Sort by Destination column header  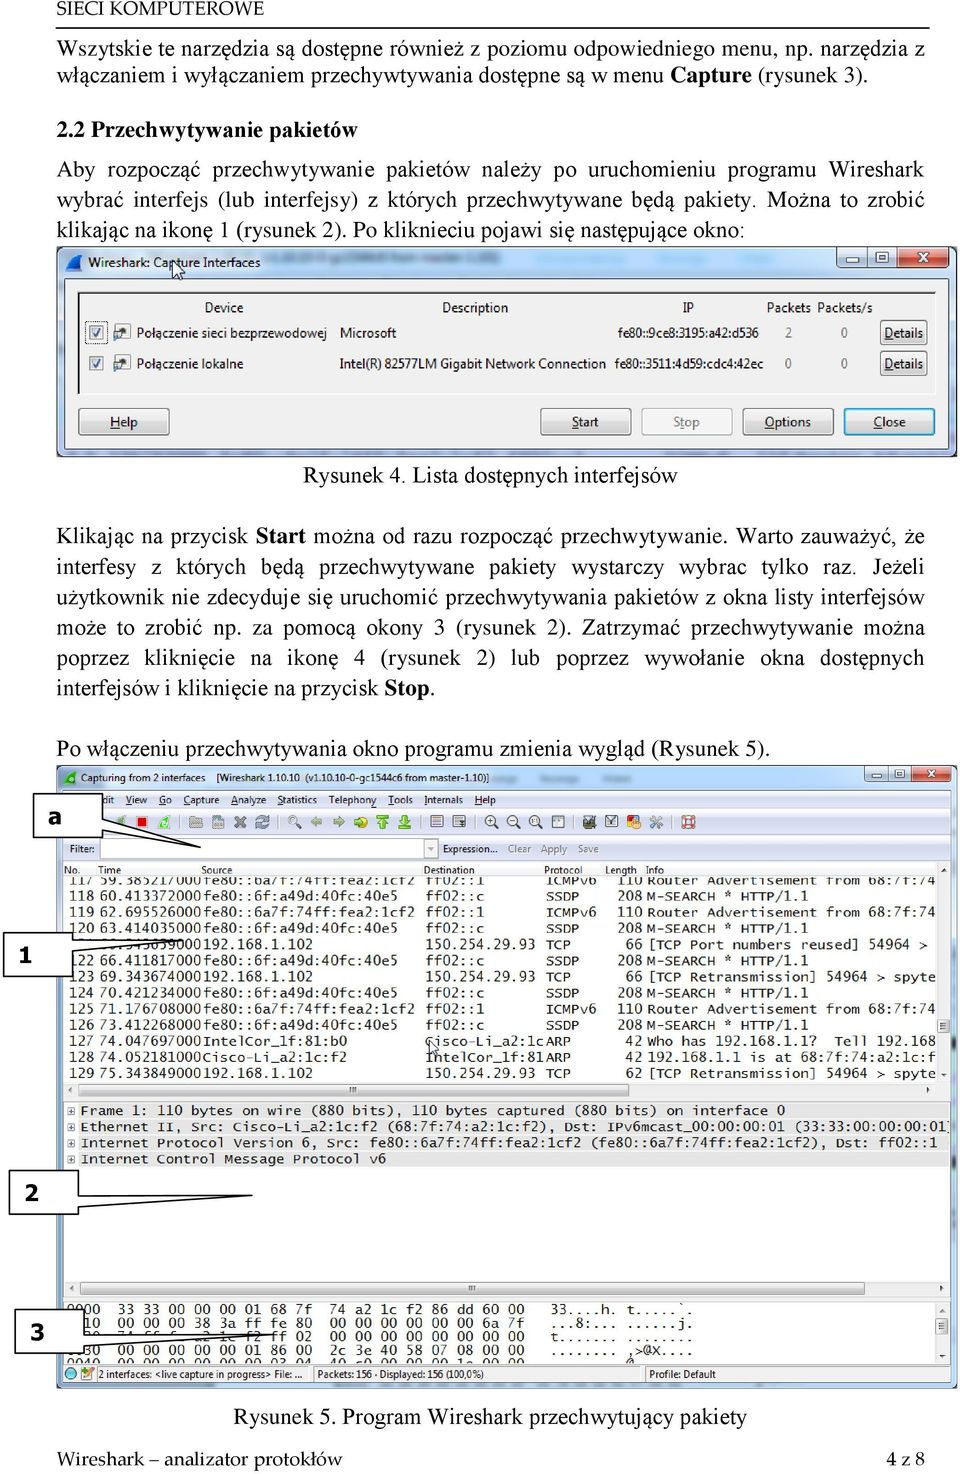(450, 870)
